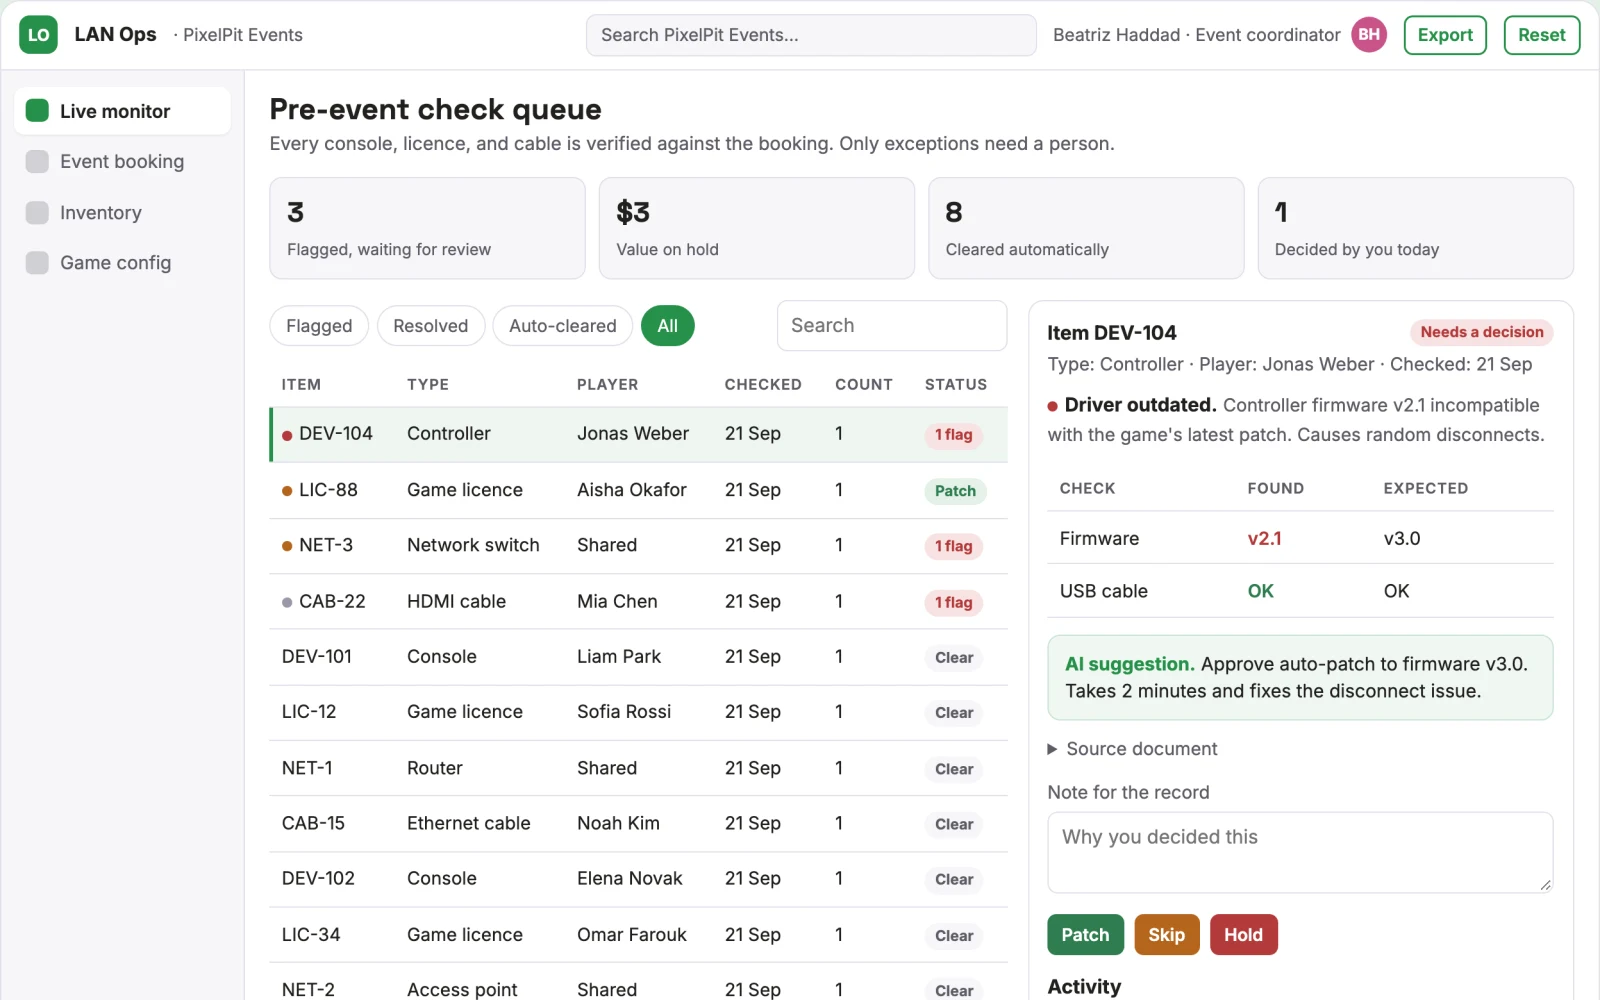Open the NET-3 Network switch row
Screen dimensions: 1600x1000
[638, 546]
